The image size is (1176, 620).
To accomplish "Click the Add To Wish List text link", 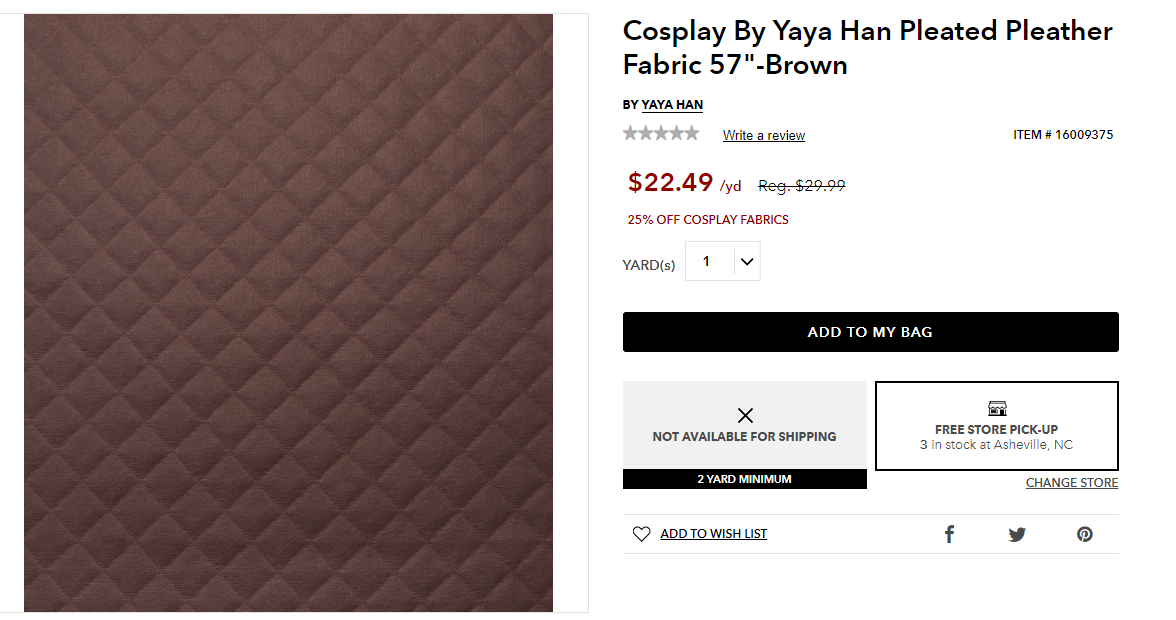I will [713, 534].
